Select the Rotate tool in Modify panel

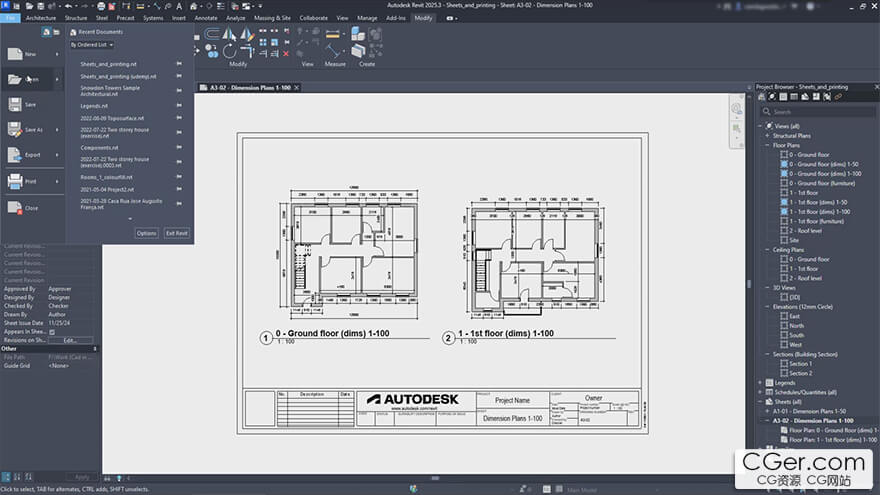(230, 52)
